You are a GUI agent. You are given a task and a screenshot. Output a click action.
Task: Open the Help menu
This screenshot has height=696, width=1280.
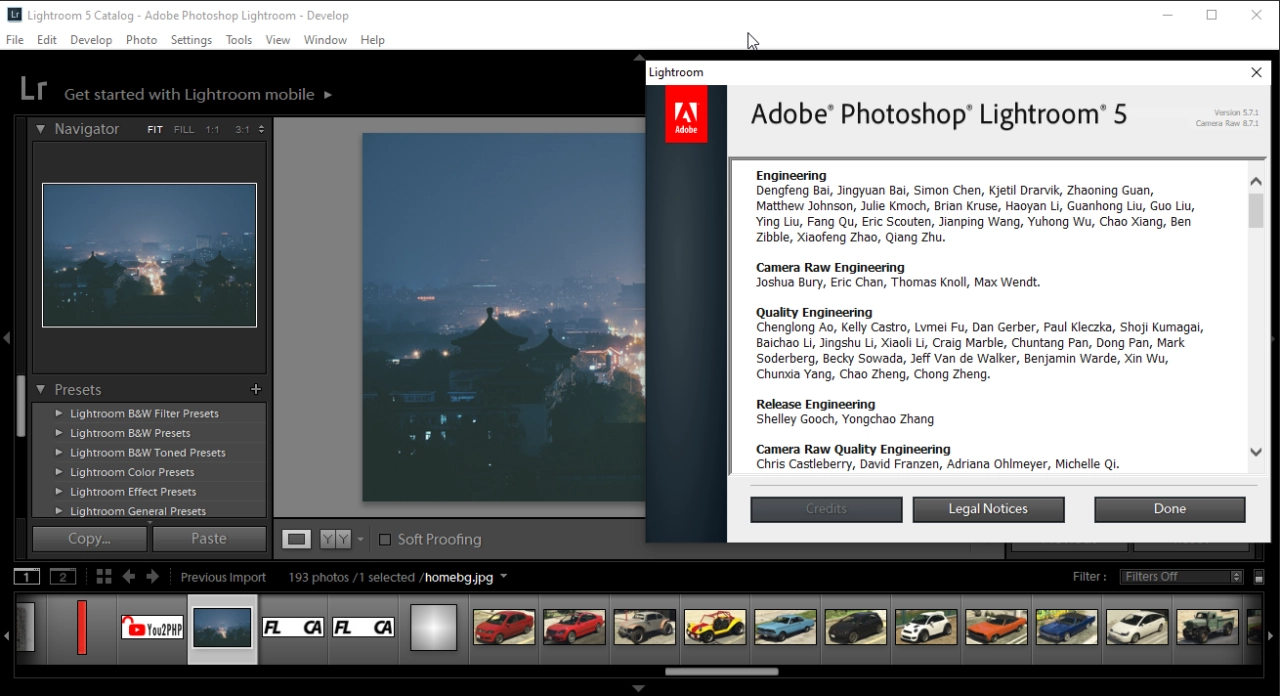pyautogui.click(x=372, y=40)
